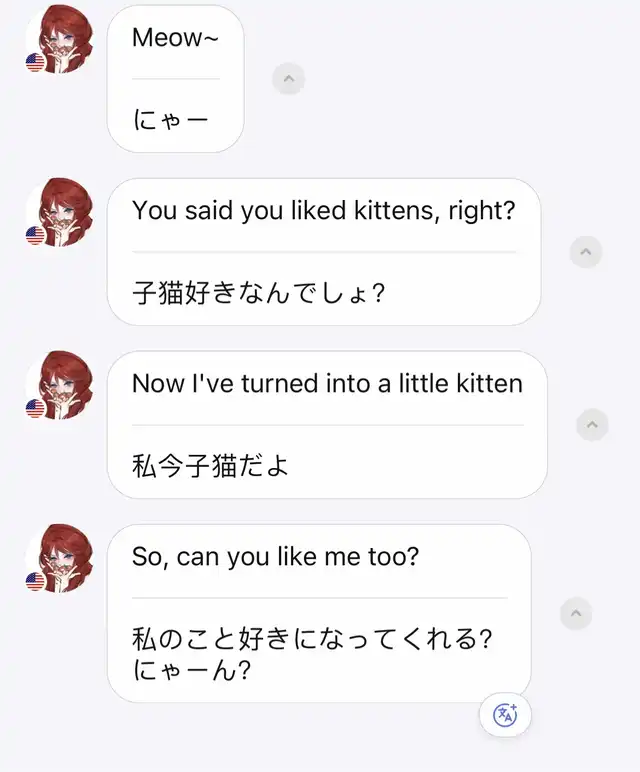This screenshot has width=640, height=772.
Task: Collapse translation of "So, can you like me too?"
Action: 576,613
